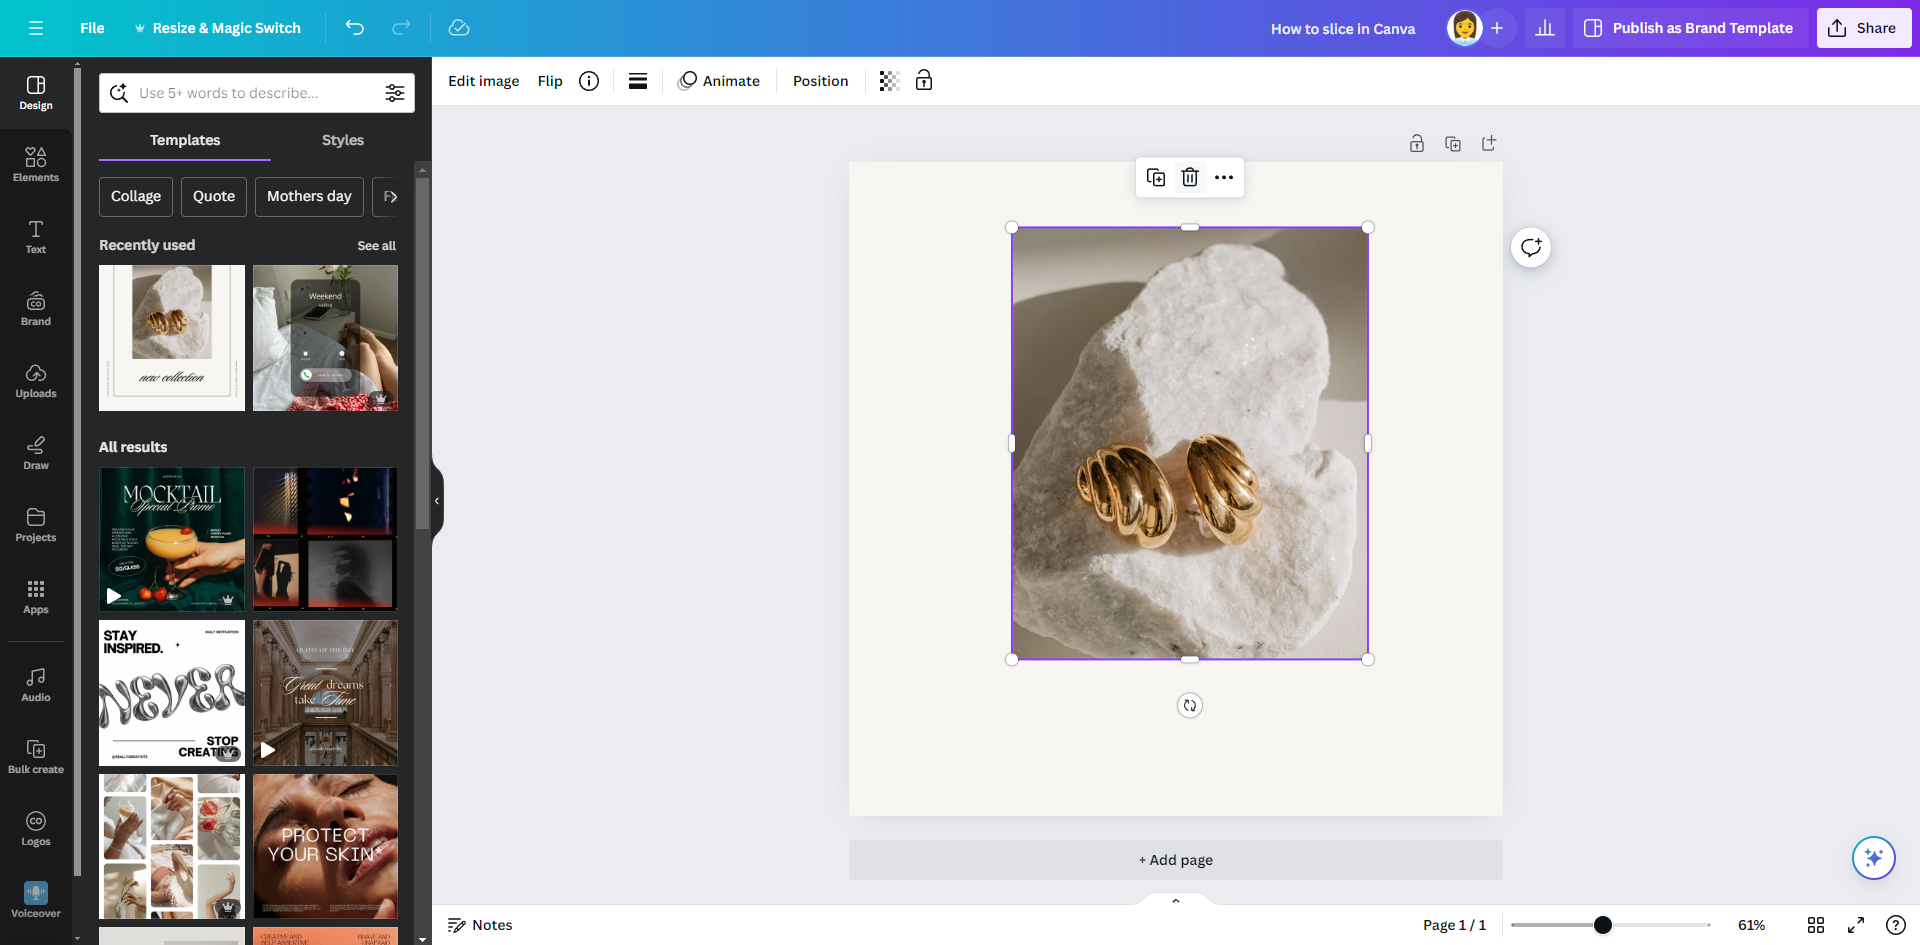The height and width of the screenshot is (945, 1920).
Task: Duplicate the page using icon above canvas
Action: (1453, 143)
